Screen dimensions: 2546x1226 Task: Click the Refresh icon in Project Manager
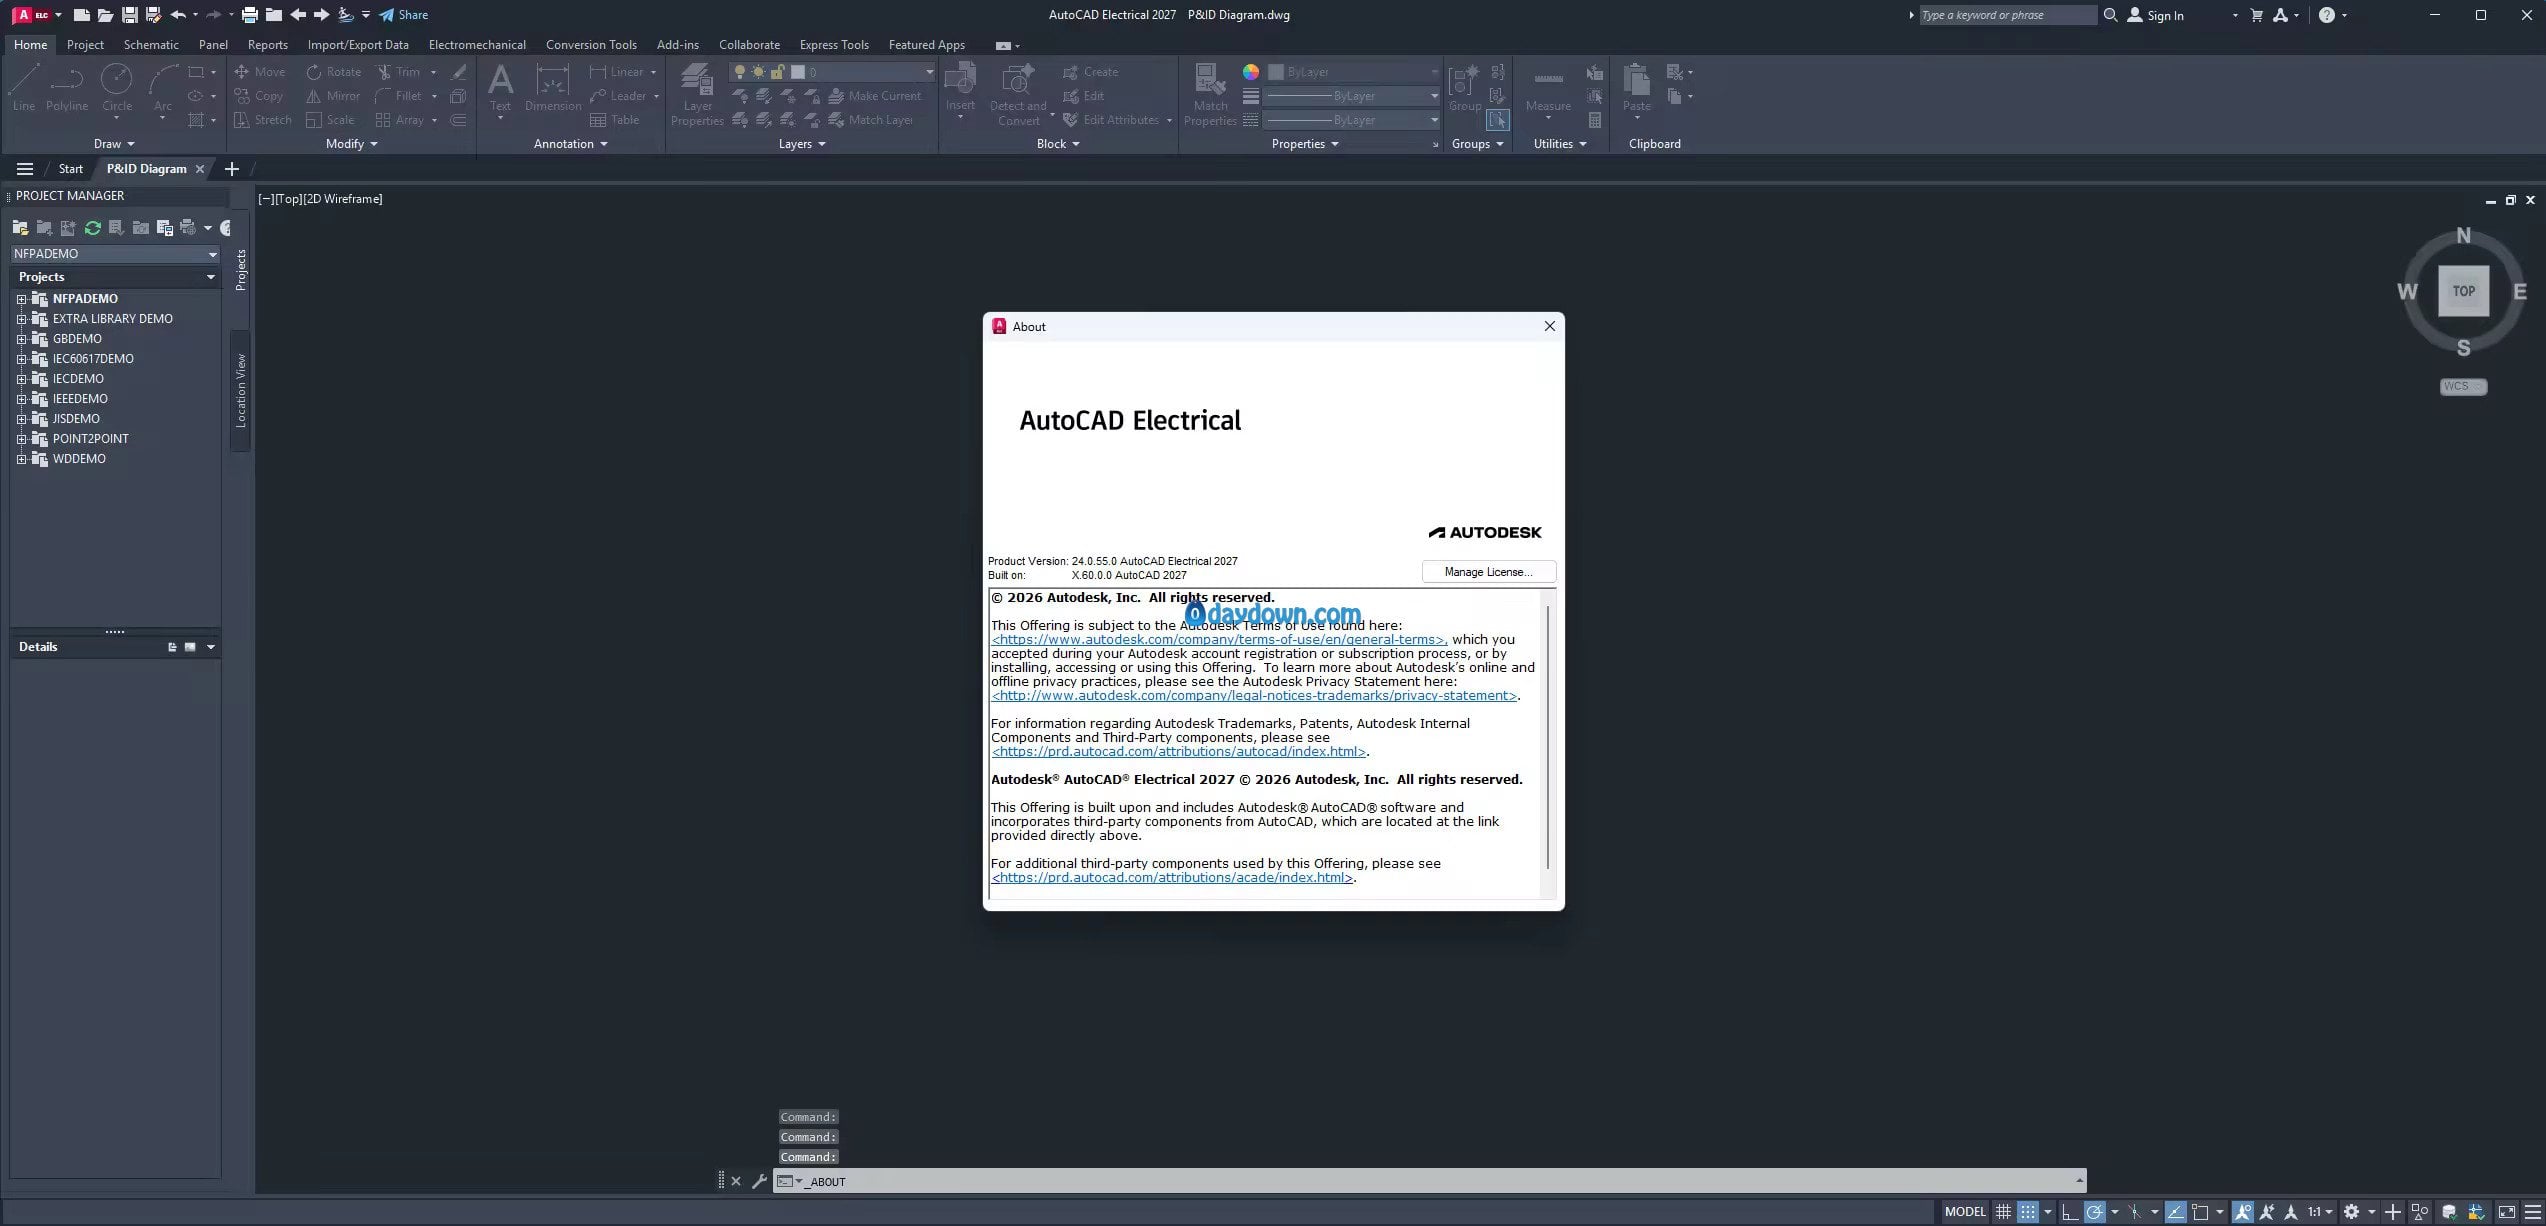click(x=93, y=228)
